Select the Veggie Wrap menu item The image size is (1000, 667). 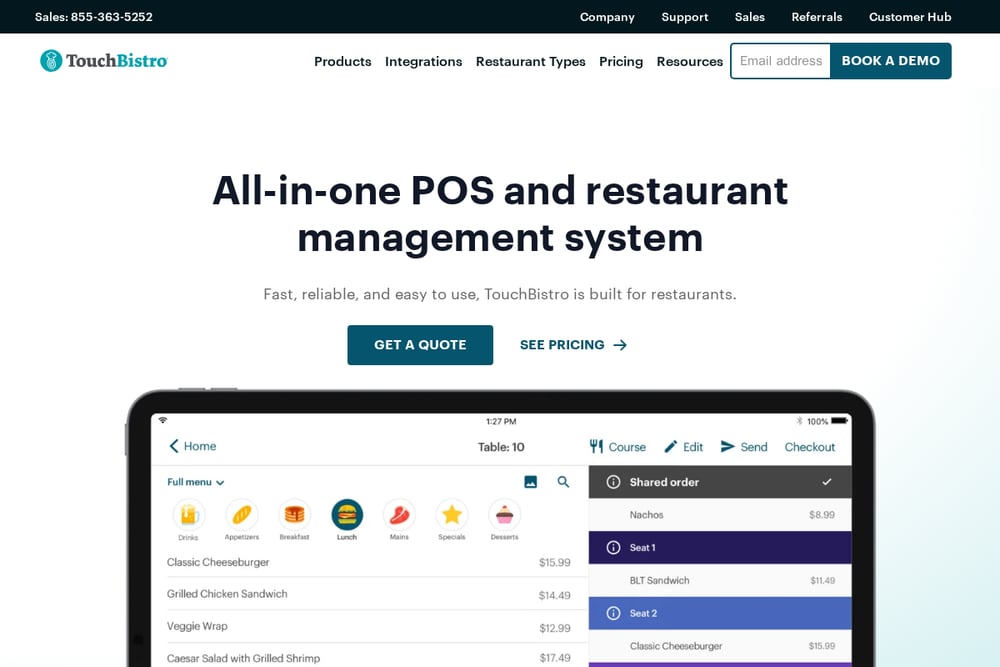[x=369, y=627]
